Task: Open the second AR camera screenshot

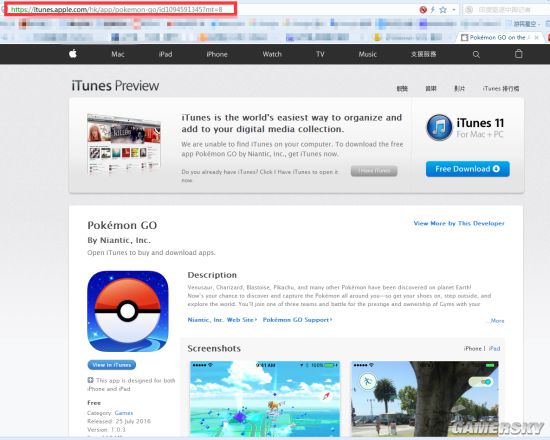Action: 425,399
